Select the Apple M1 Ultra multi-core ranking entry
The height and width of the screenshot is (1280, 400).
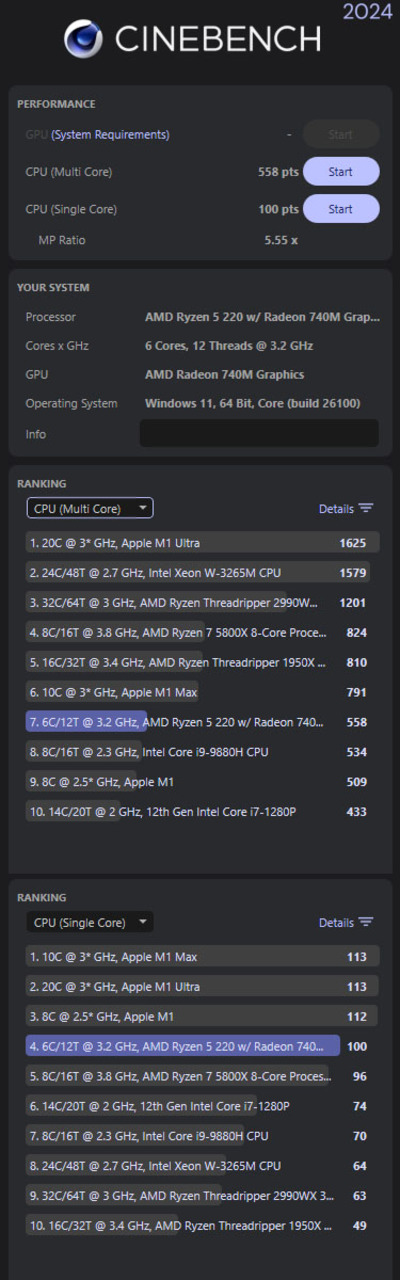point(203,543)
